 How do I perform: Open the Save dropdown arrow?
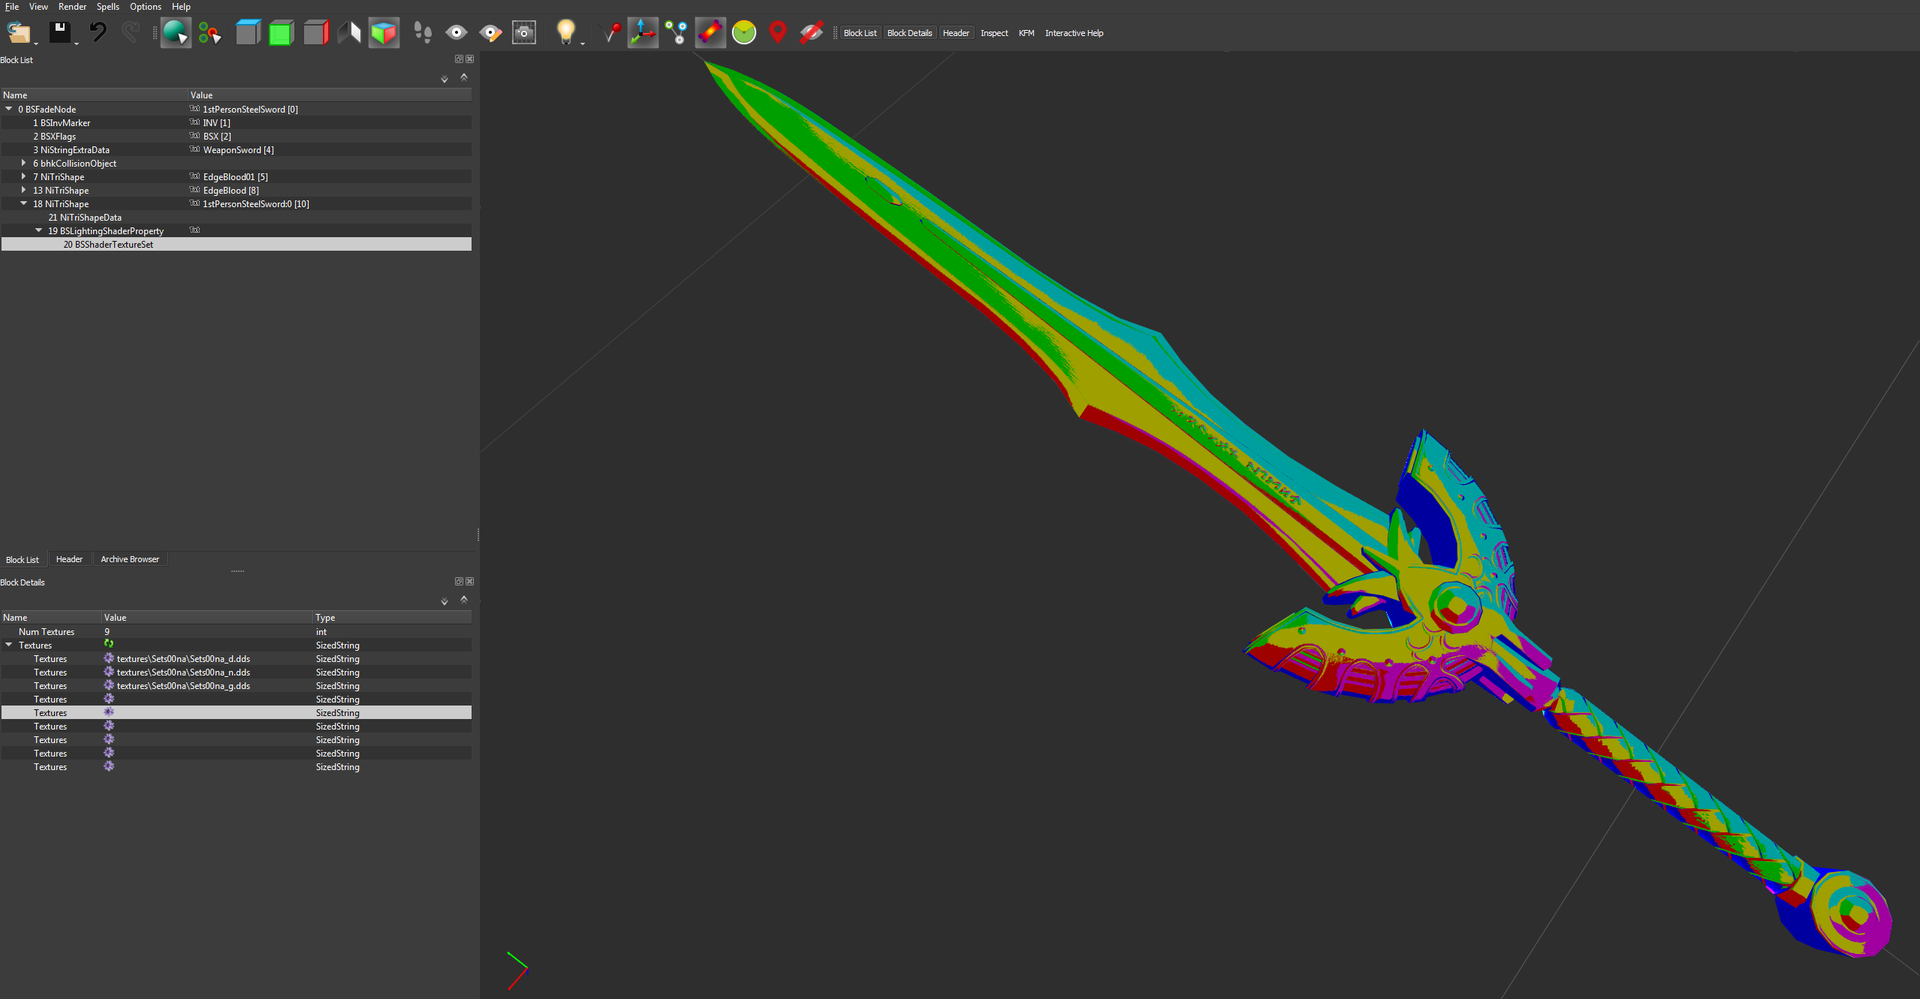[x=76, y=43]
